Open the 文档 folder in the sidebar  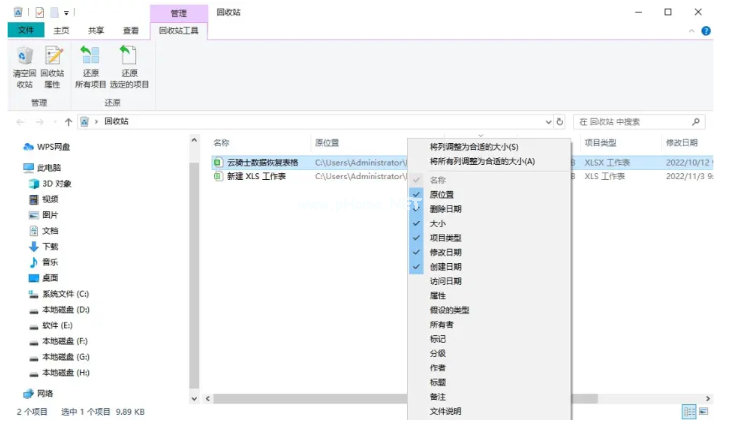click(x=44, y=231)
